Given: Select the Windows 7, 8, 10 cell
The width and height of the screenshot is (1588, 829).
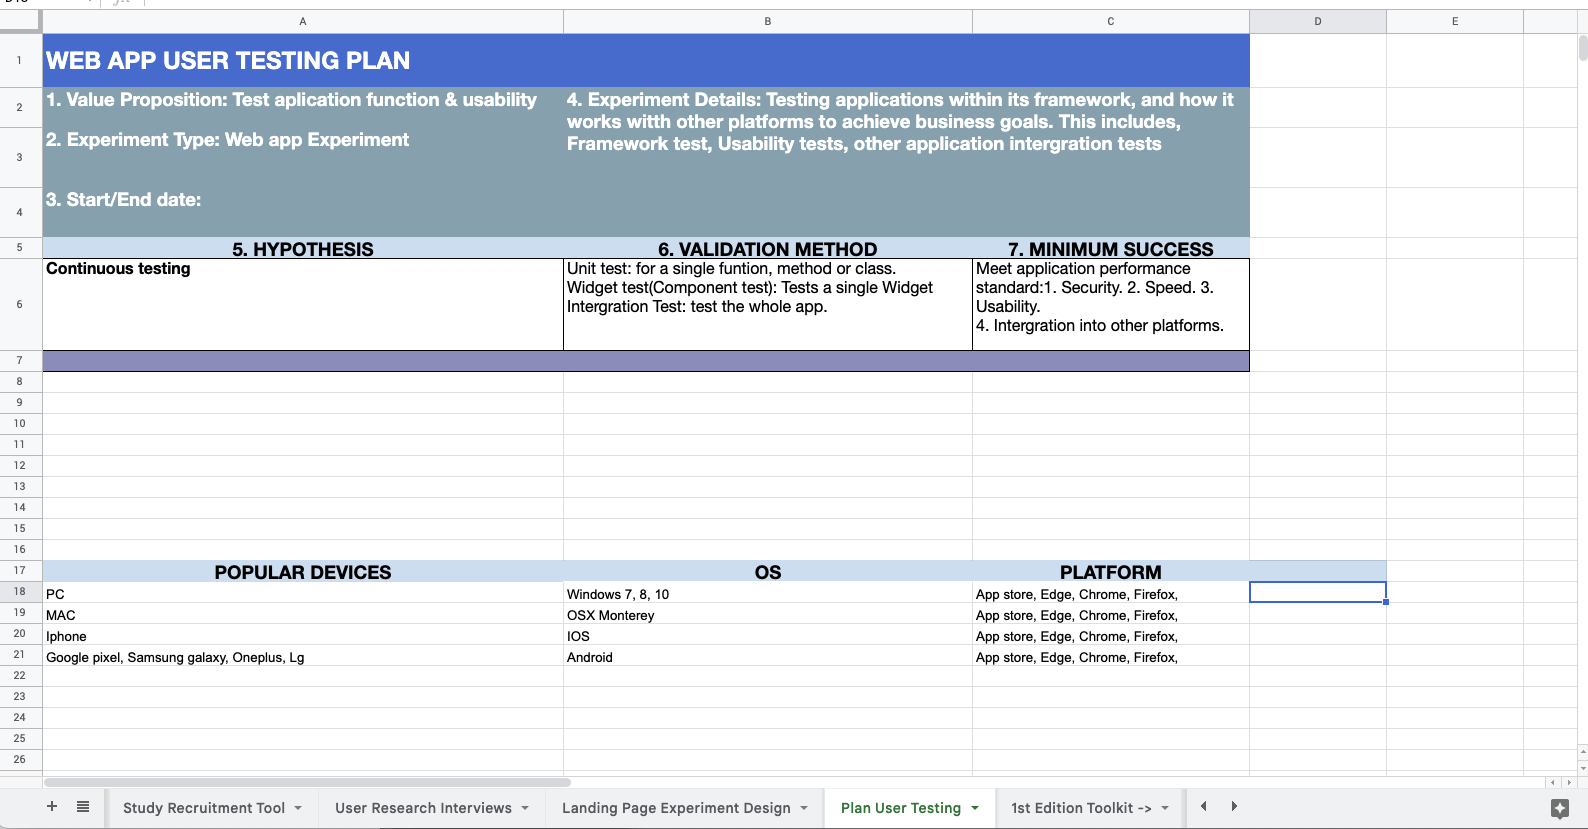Looking at the screenshot, I should pyautogui.click(x=768, y=593).
